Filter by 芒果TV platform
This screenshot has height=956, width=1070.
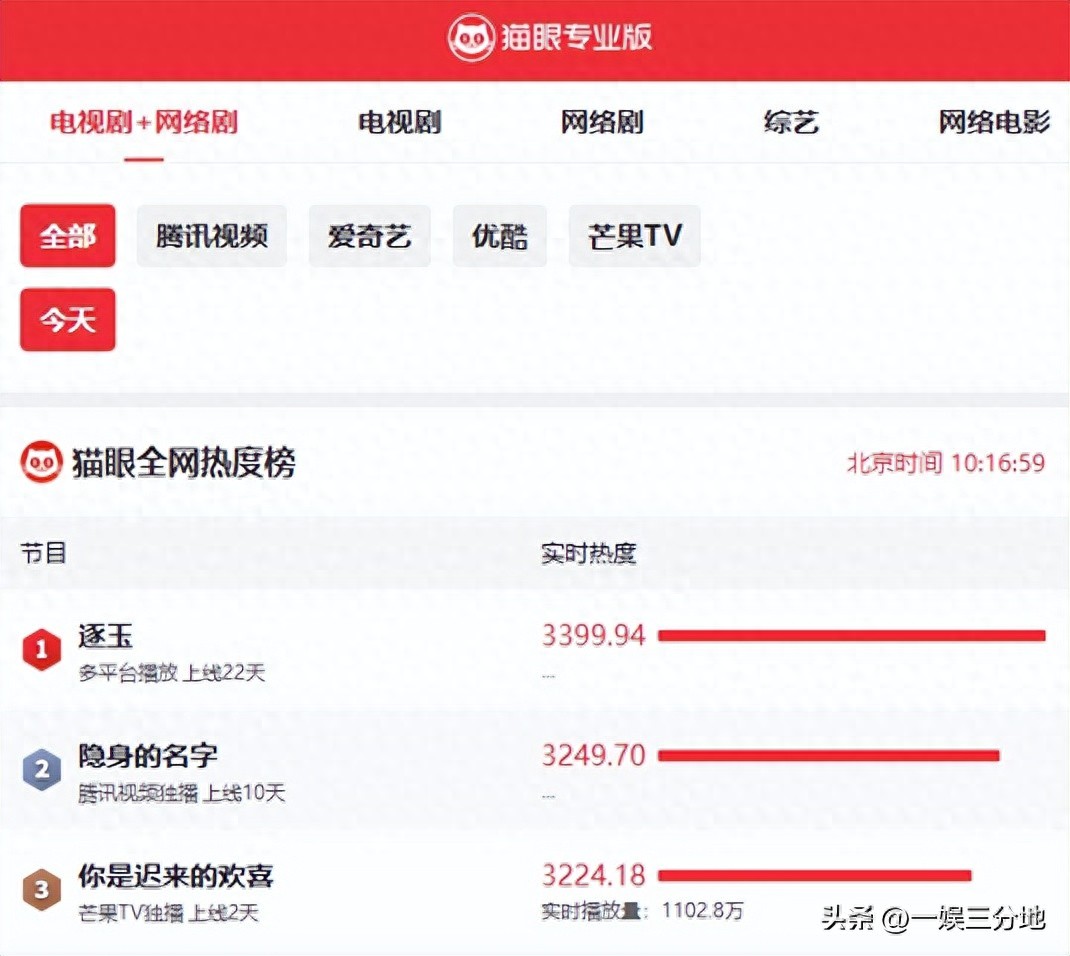pyautogui.click(x=634, y=237)
